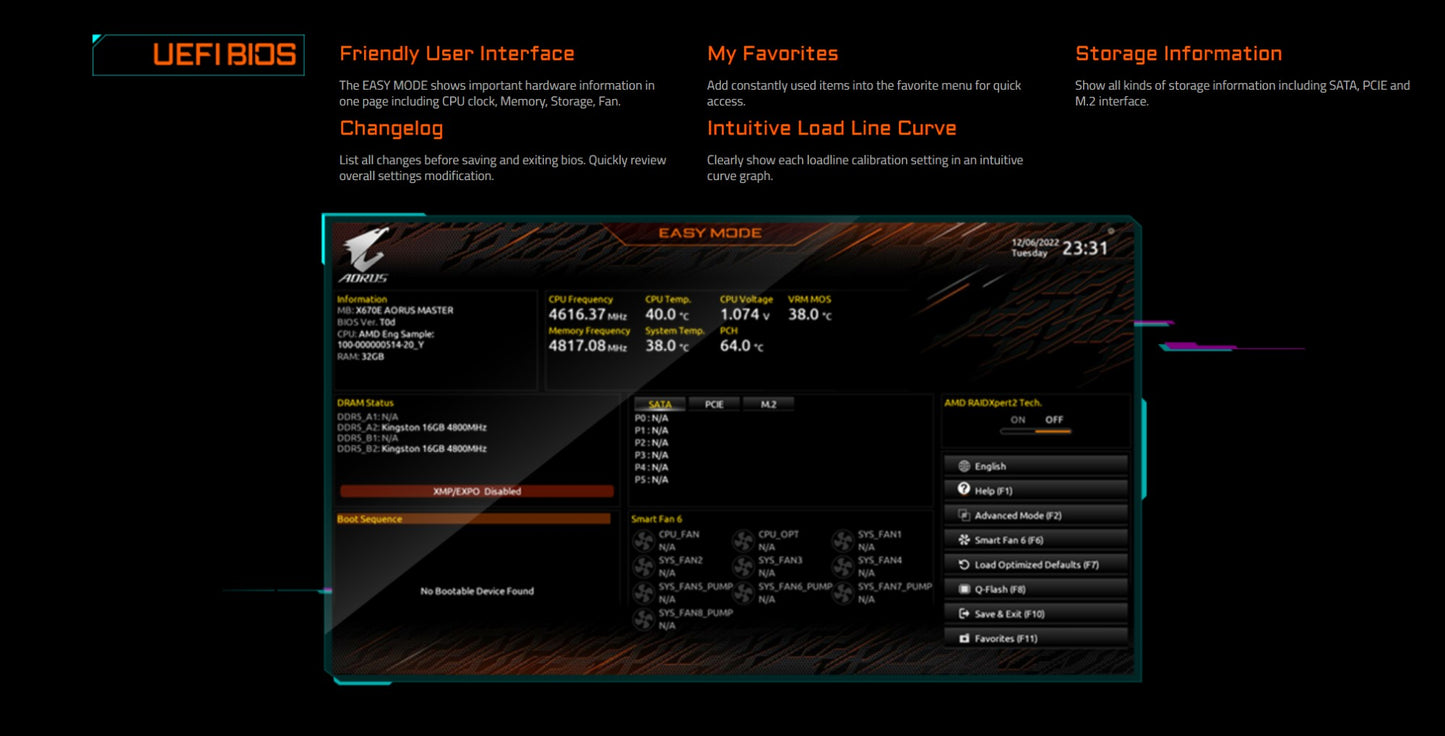Open the English language selector
Screen dimensions: 1445x736
pos(1036,466)
